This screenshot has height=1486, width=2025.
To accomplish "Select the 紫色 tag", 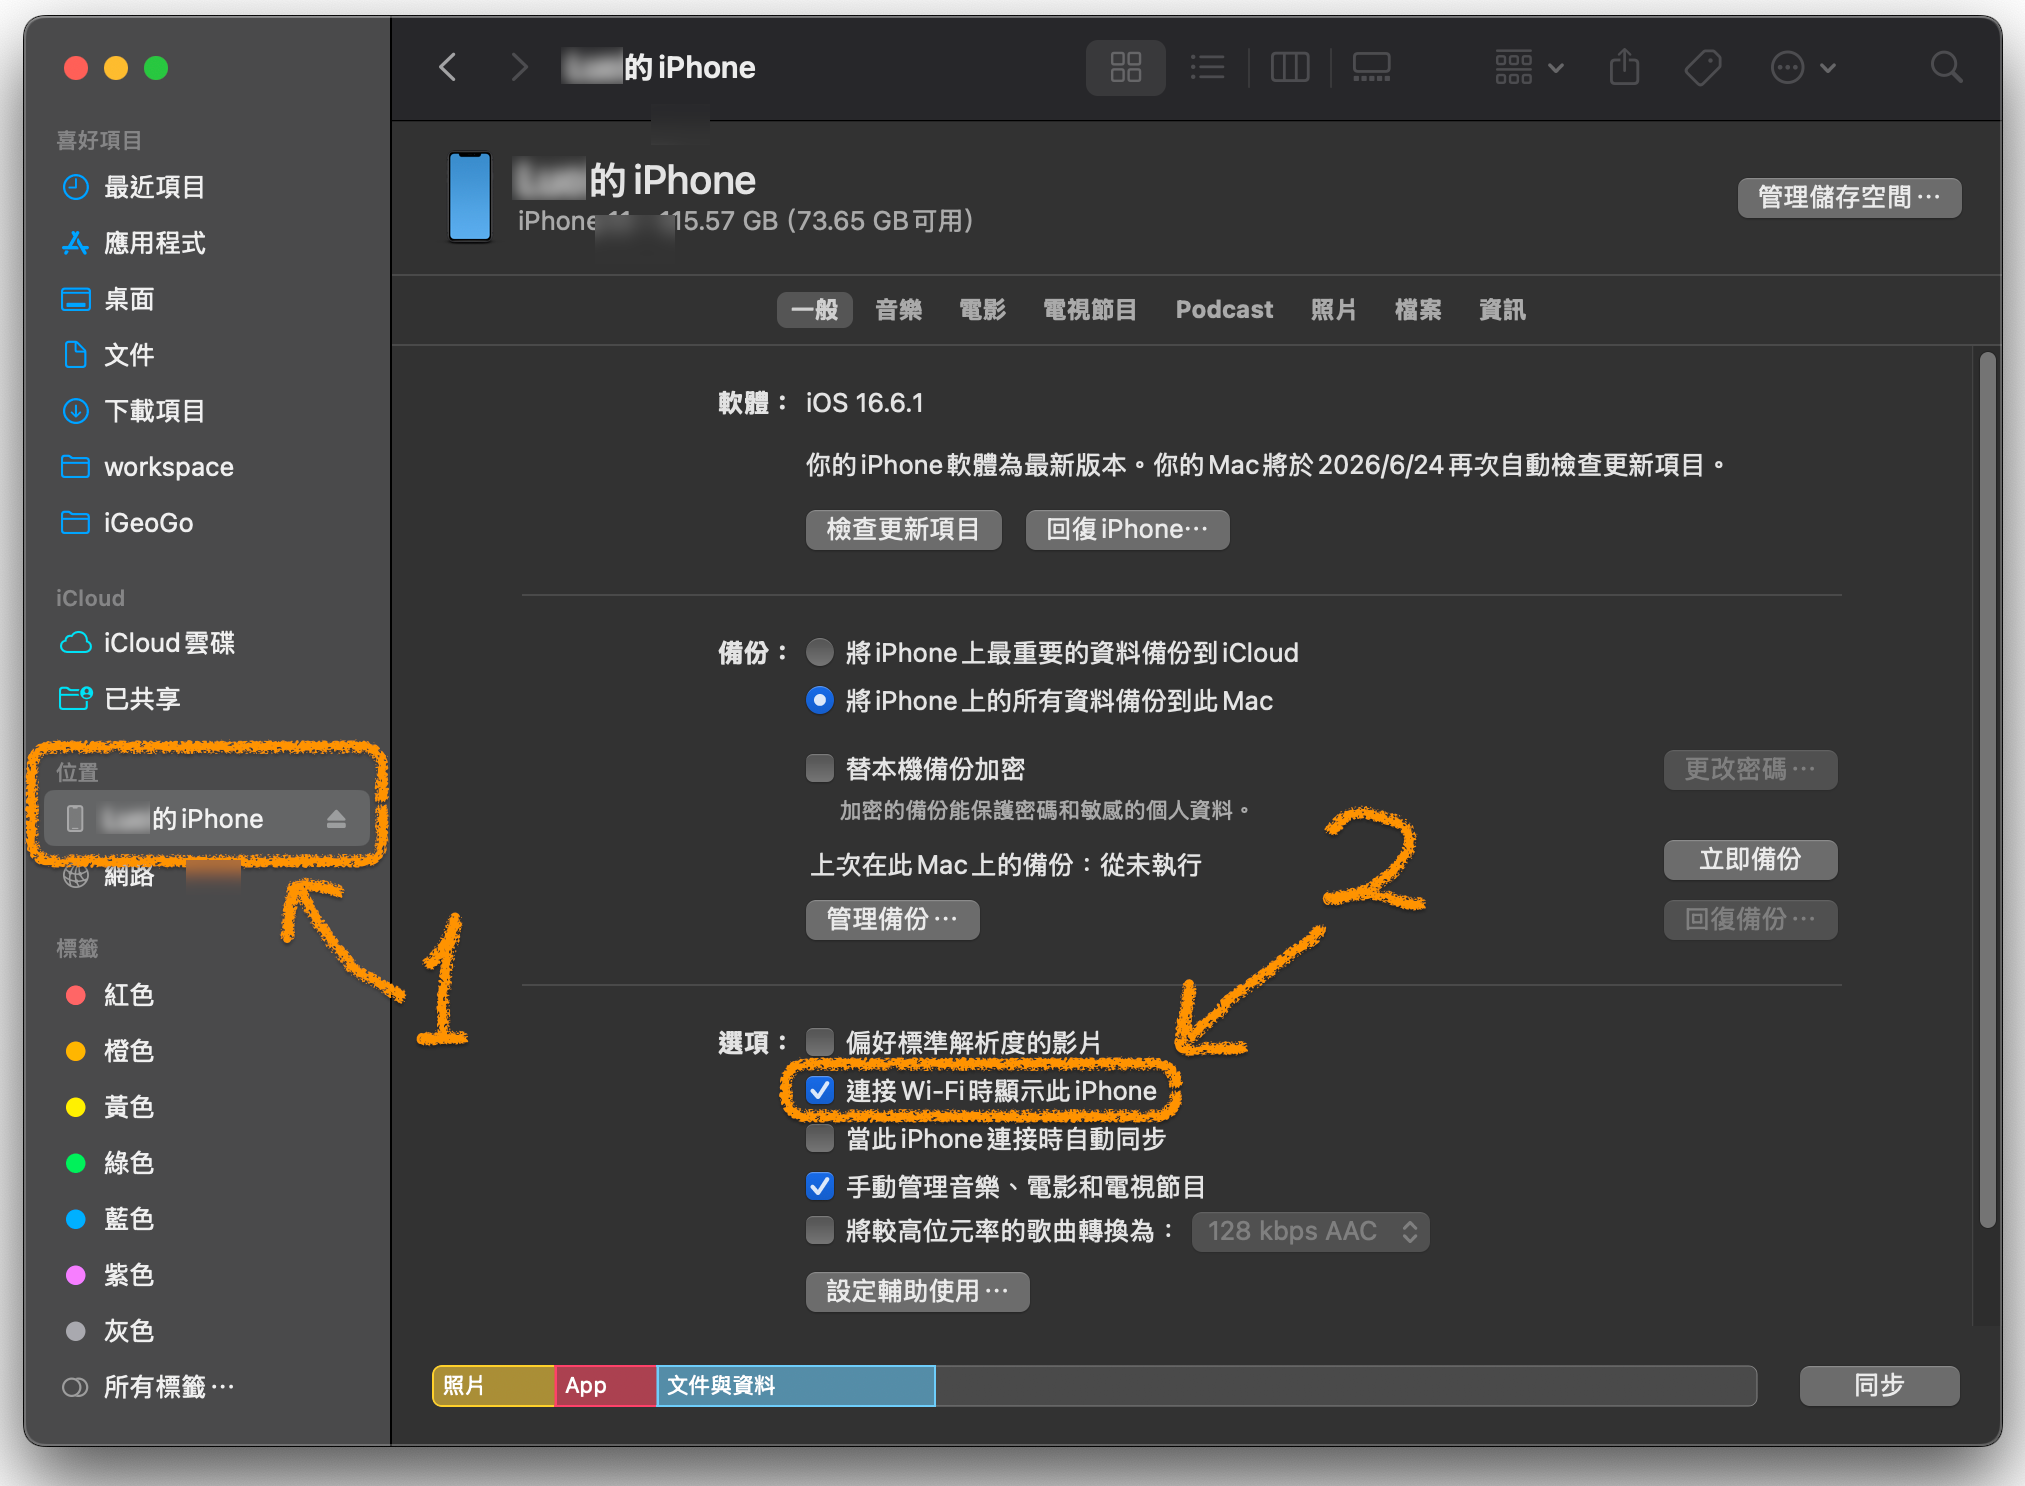I will [129, 1275].
